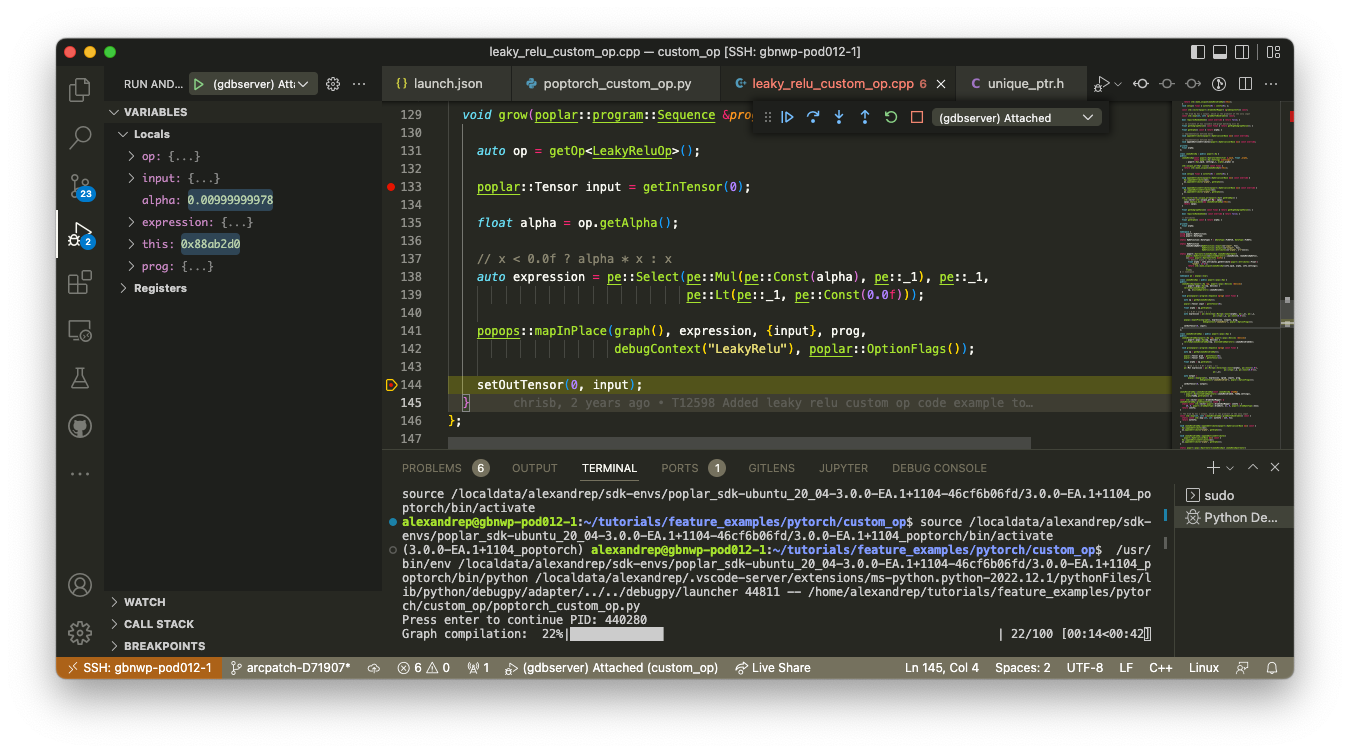1350x753 pixels.
Task: Open editor More Actions ellipsis
Action: pos(1272,84)
